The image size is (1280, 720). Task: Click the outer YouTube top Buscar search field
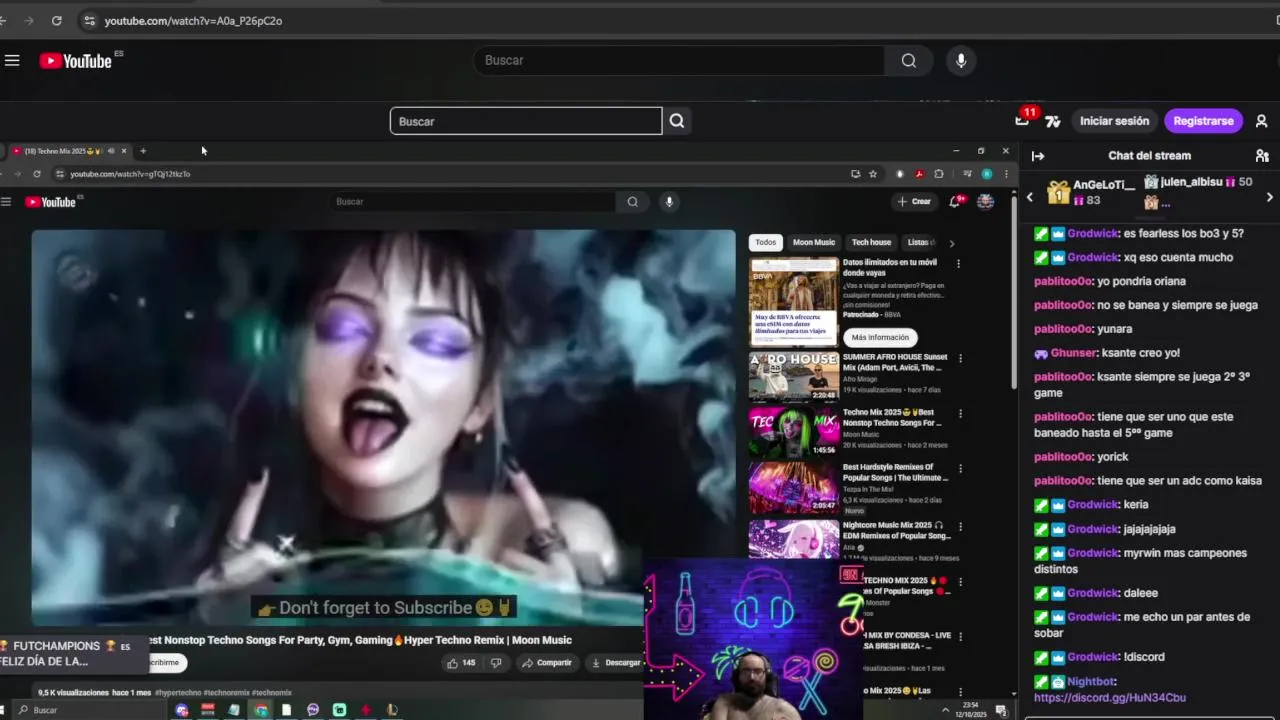click(x=679, y=60)
